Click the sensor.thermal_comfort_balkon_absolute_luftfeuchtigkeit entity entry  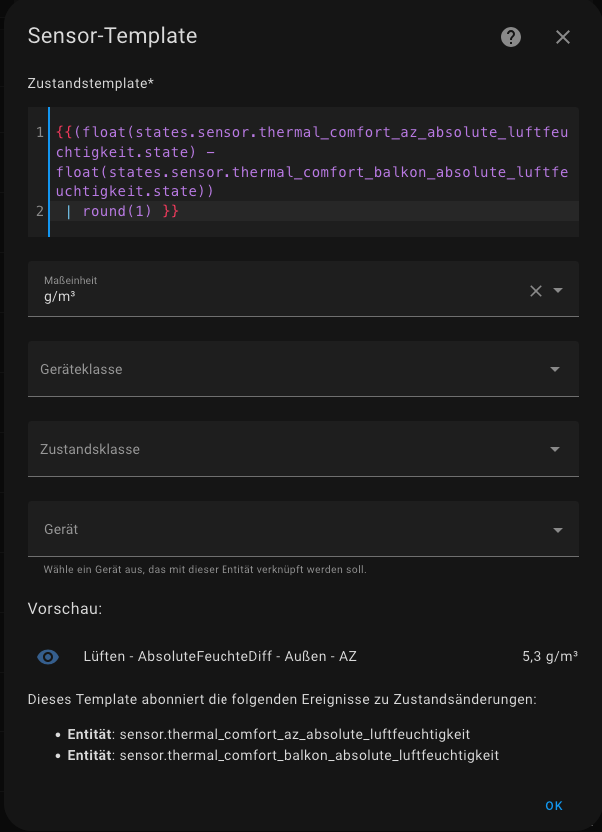[x=309, y=755]
